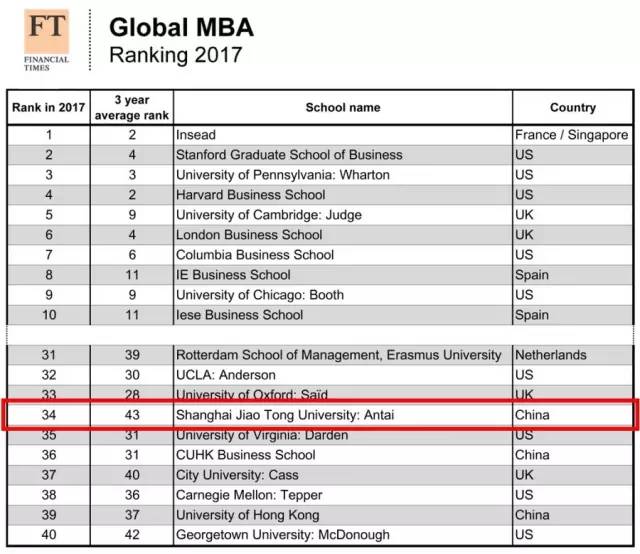
Task: Click the Financial Times FT logo
Action: click(x=47, y=38)
